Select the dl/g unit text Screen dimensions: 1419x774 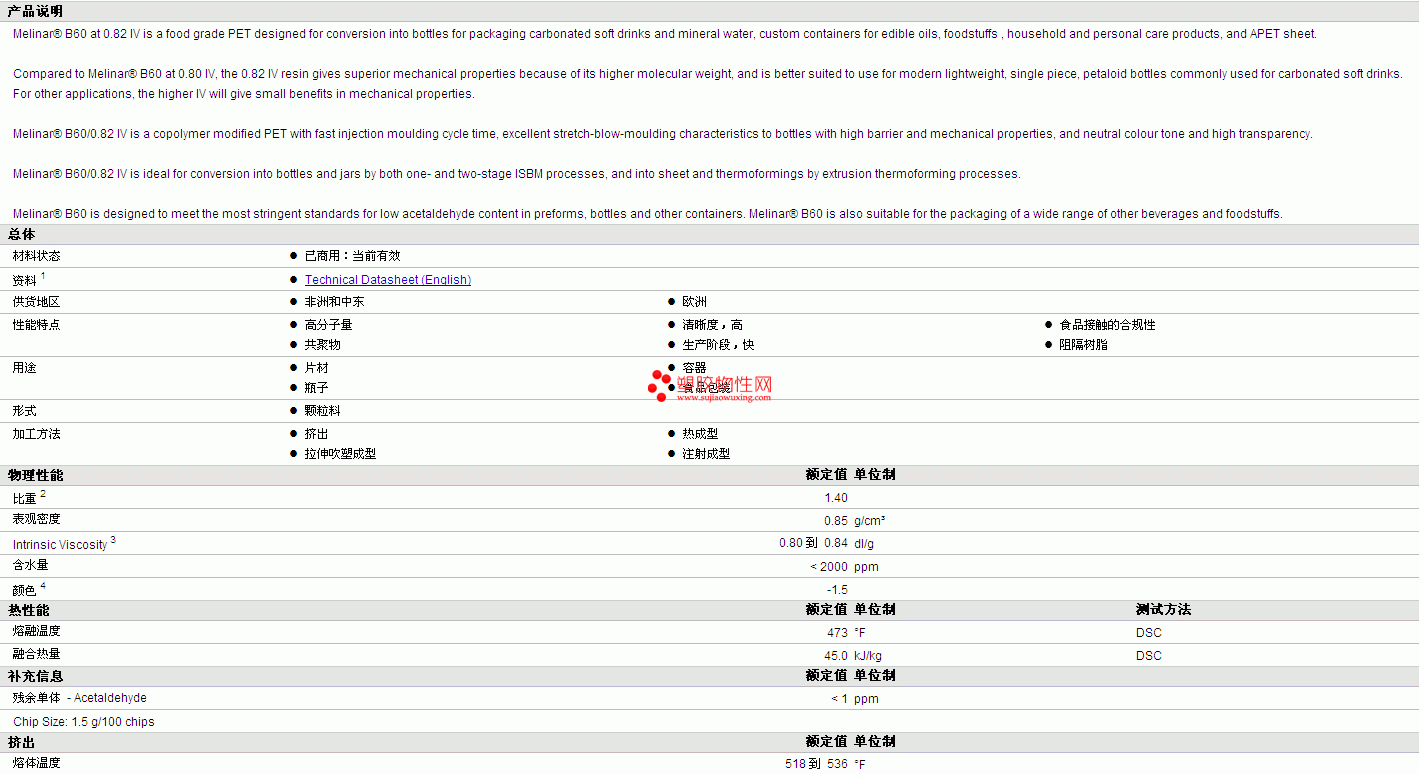[865, 544]
